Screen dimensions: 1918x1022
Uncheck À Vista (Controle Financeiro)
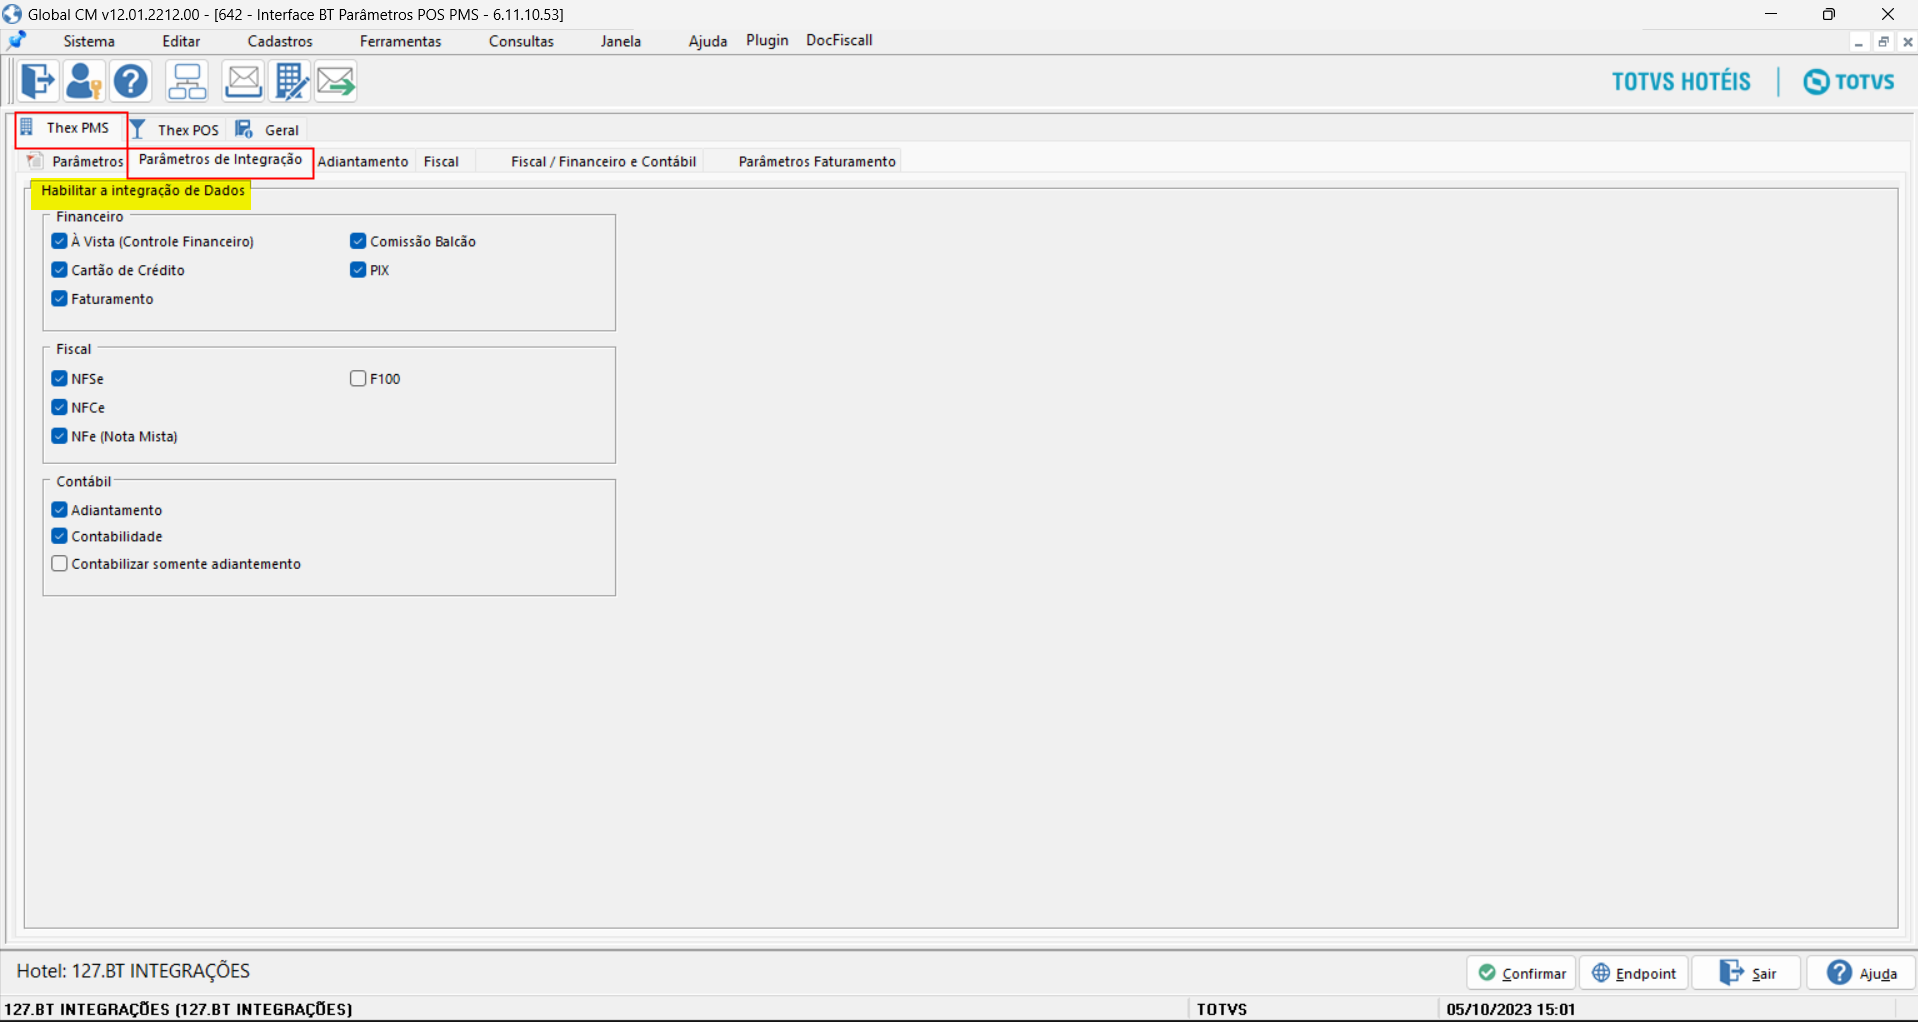coord(60,241)
